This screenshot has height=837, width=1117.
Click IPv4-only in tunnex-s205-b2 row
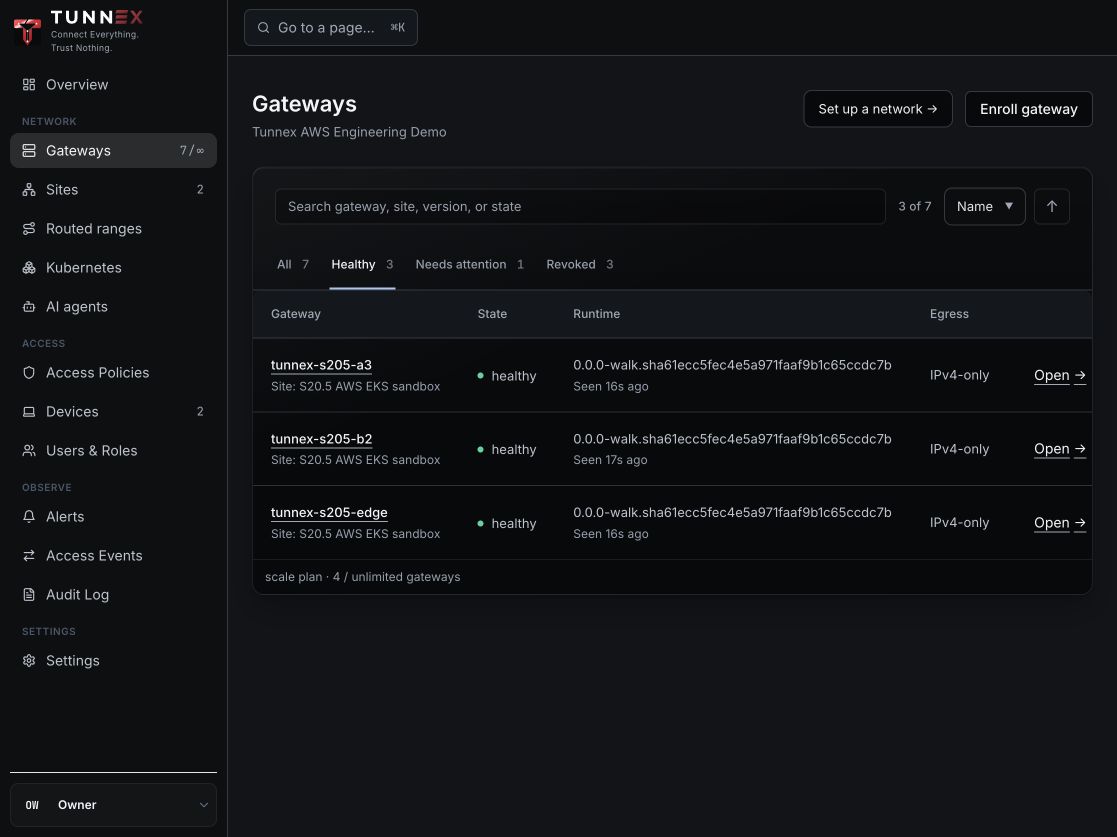pyautogui.click(x=959, y=449)
